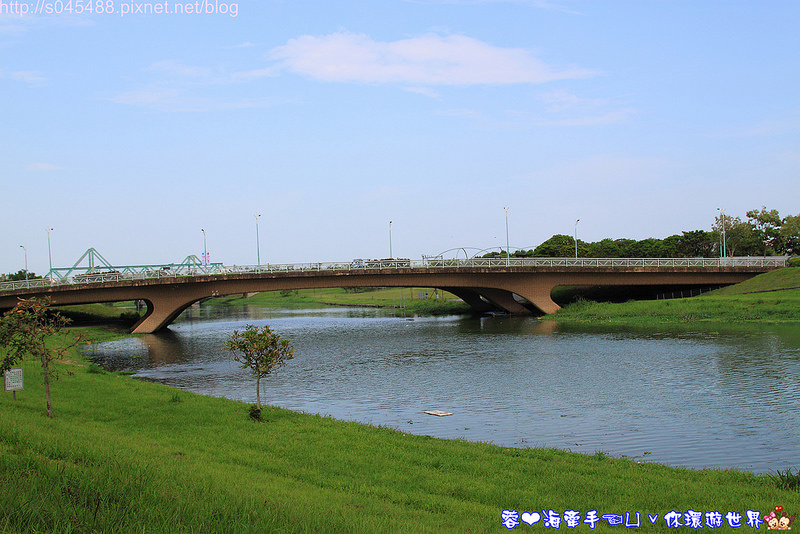Click the cartoon mascot icon in corner
800x534 pixels.
pos(778,518)
